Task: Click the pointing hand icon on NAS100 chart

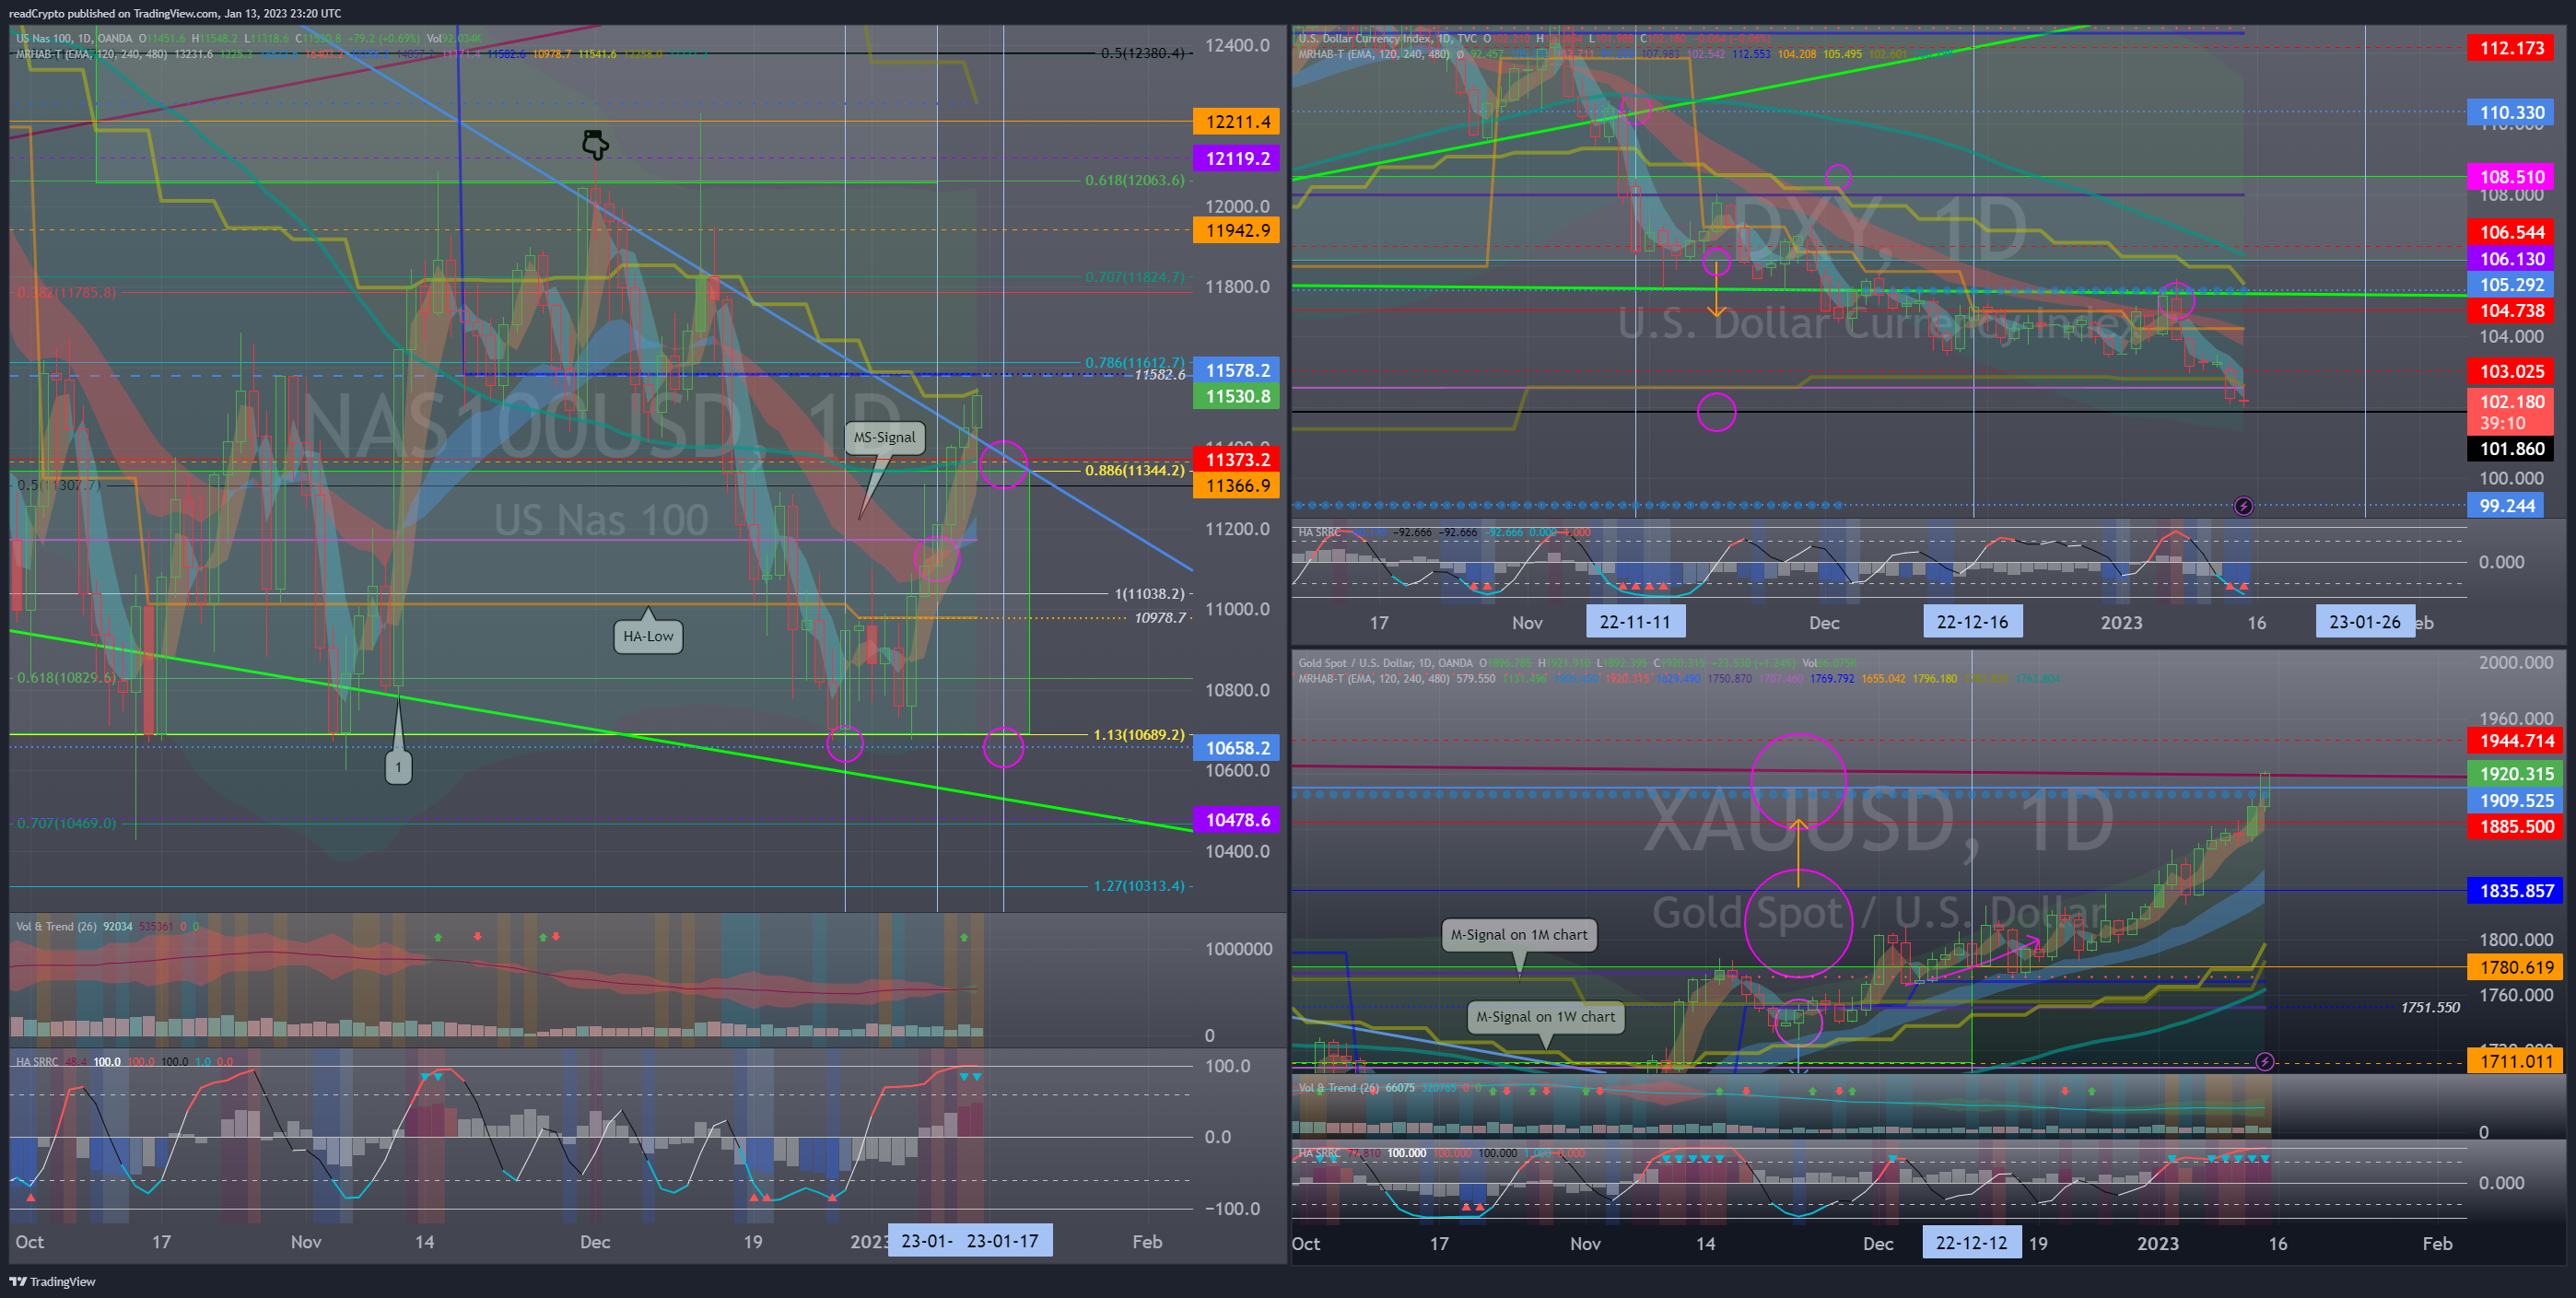Action: click(x=595, y=145)
